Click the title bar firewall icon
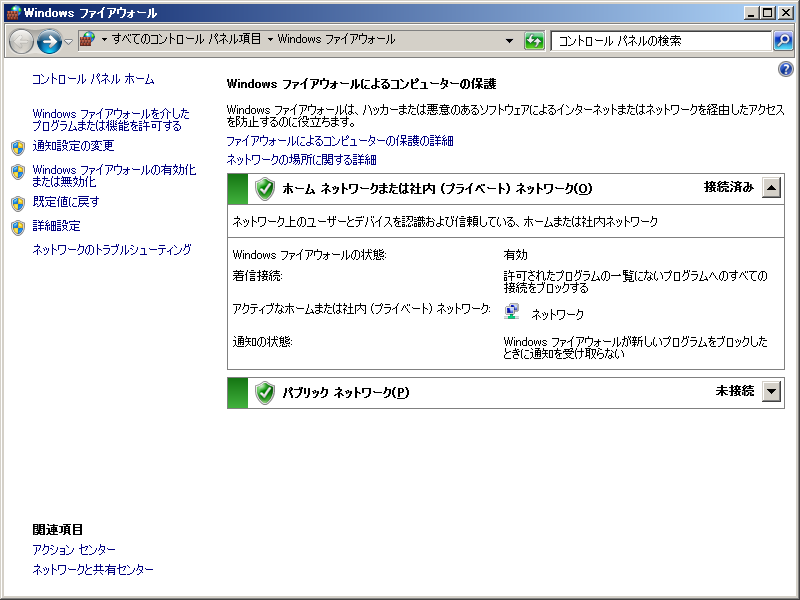This screenshot has width=800, height=600. (13, 12)
